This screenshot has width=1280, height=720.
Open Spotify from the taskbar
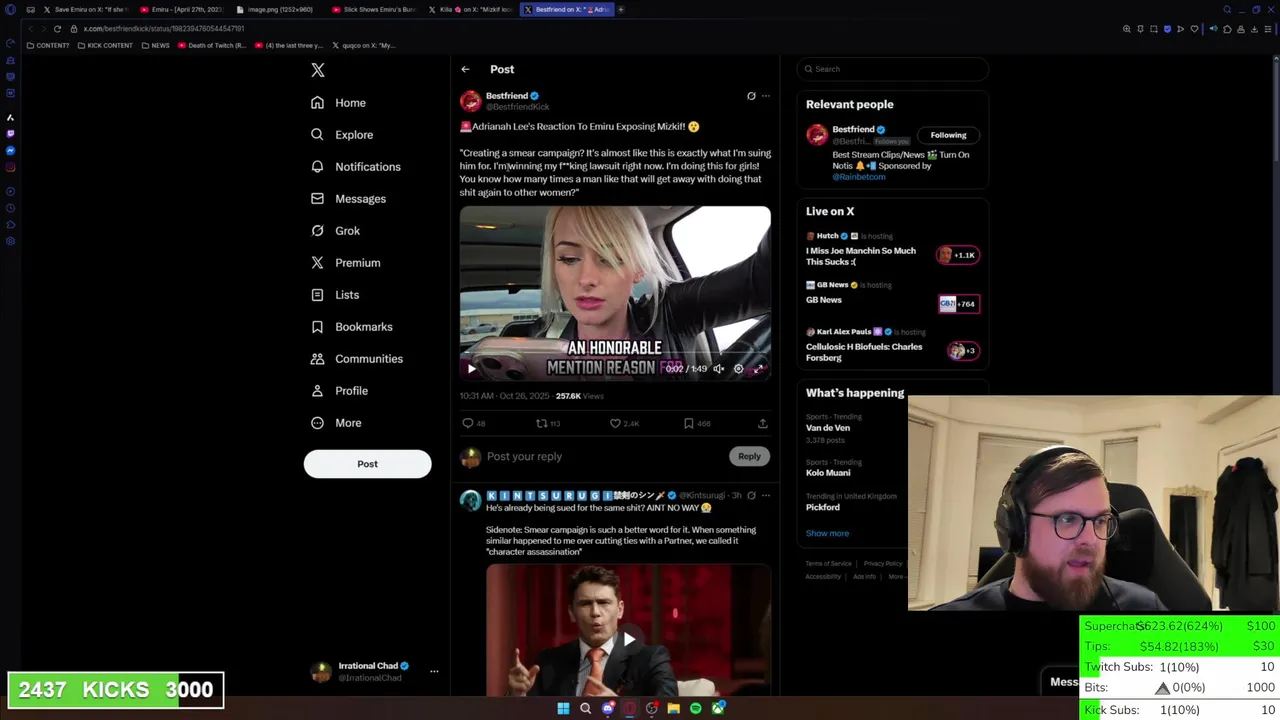pos(696,709)
